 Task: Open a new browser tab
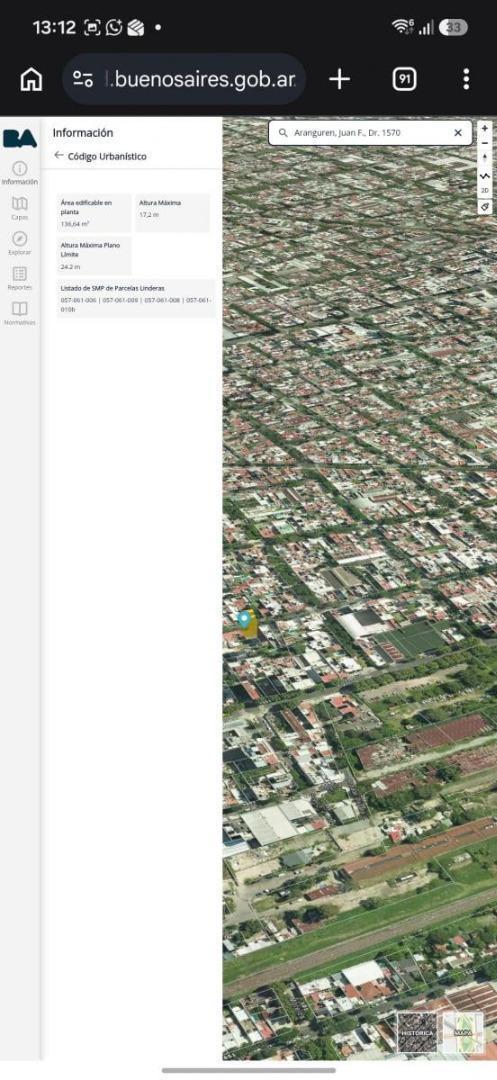pyautogui.click(x=339, y=79)
